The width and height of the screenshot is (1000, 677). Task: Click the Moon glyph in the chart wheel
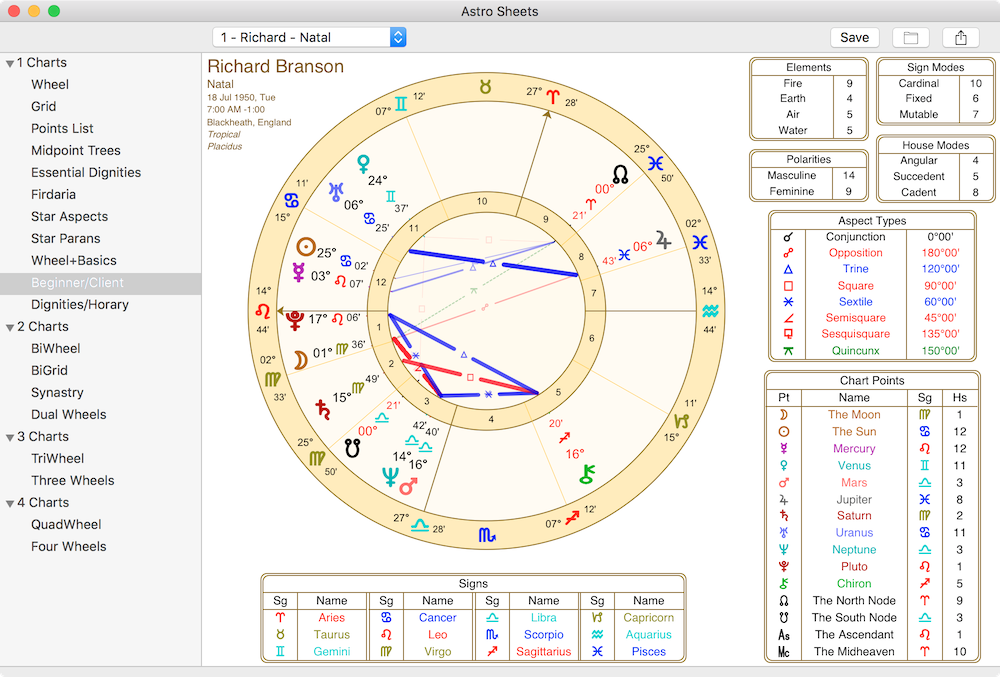coord(300,360)
